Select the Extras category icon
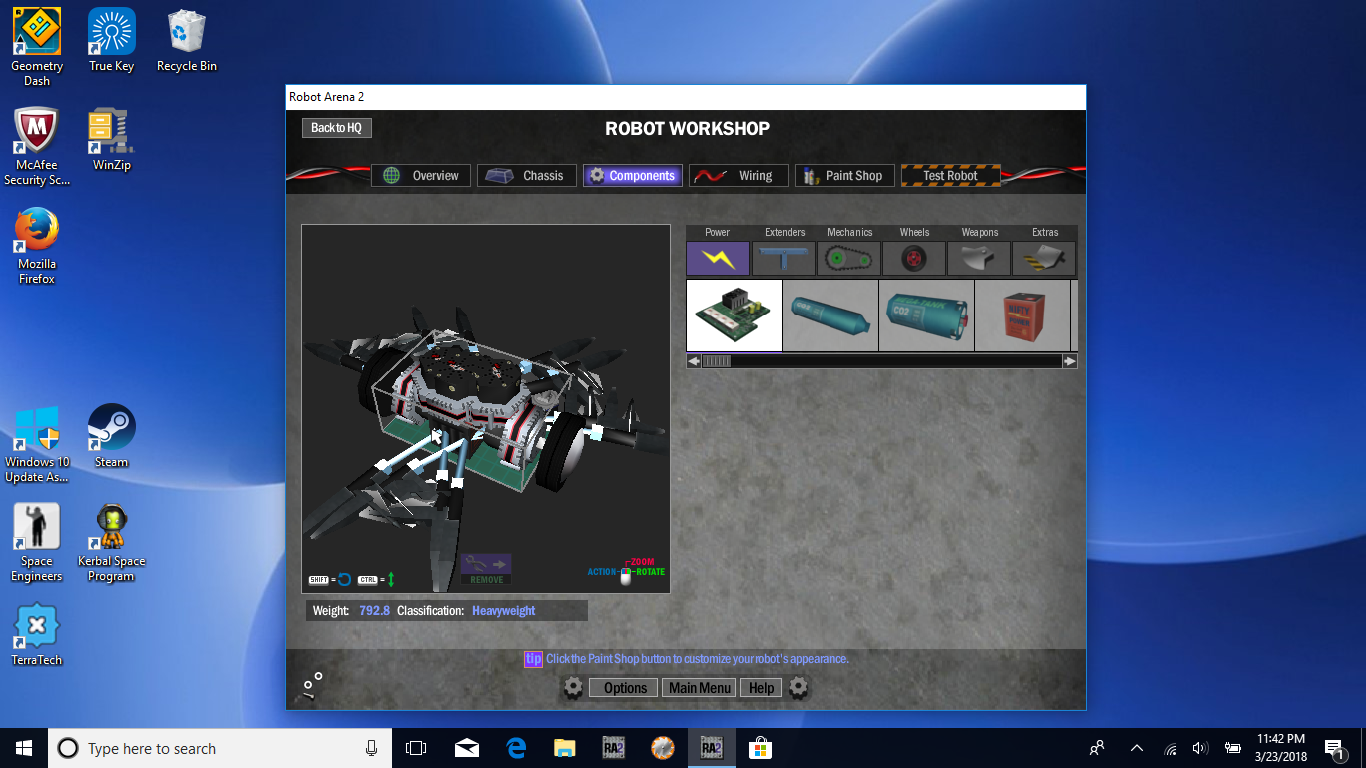Viewport: 1366px width, 768px height. 1044,259
